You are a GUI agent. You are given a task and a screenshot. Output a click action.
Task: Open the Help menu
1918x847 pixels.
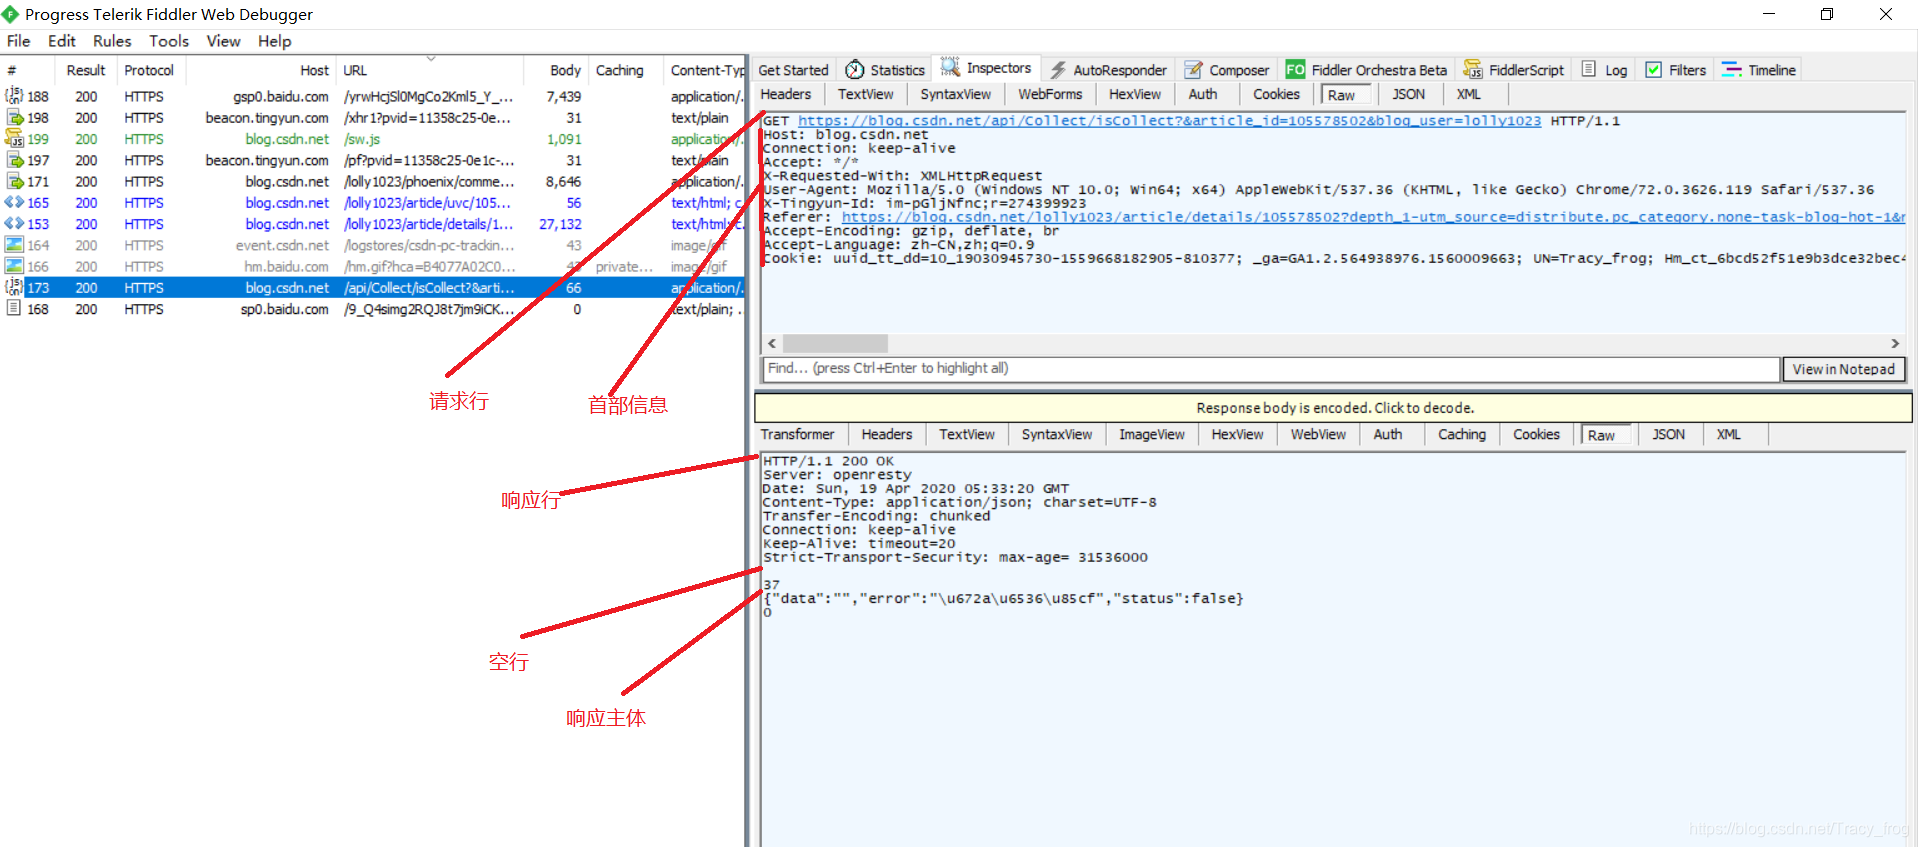point(274,41)
